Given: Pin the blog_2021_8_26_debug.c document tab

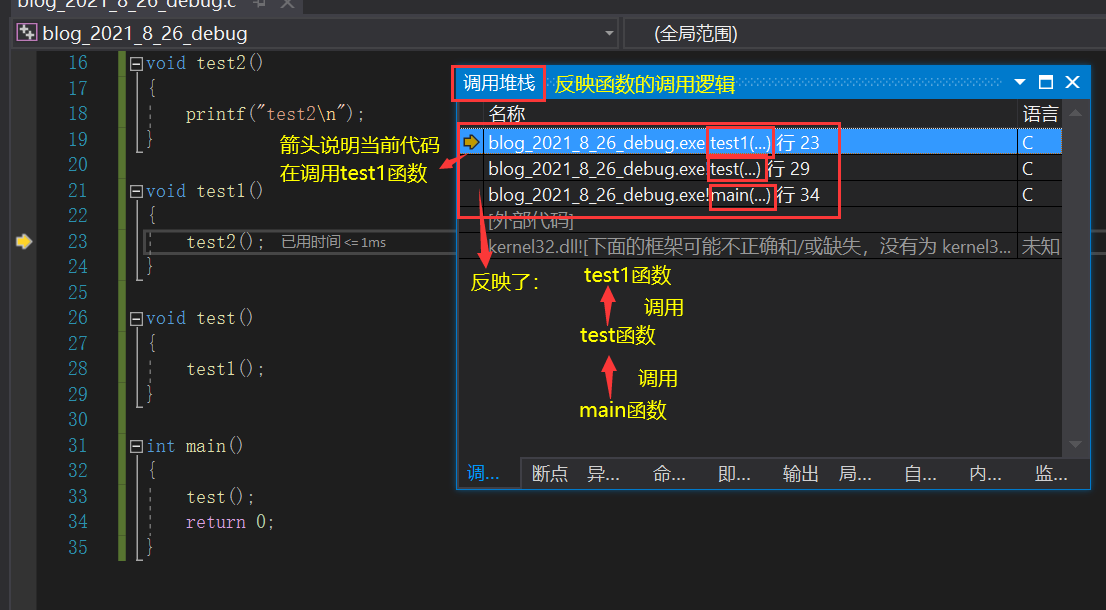Looking at the screenshot, I should point(258,4).
